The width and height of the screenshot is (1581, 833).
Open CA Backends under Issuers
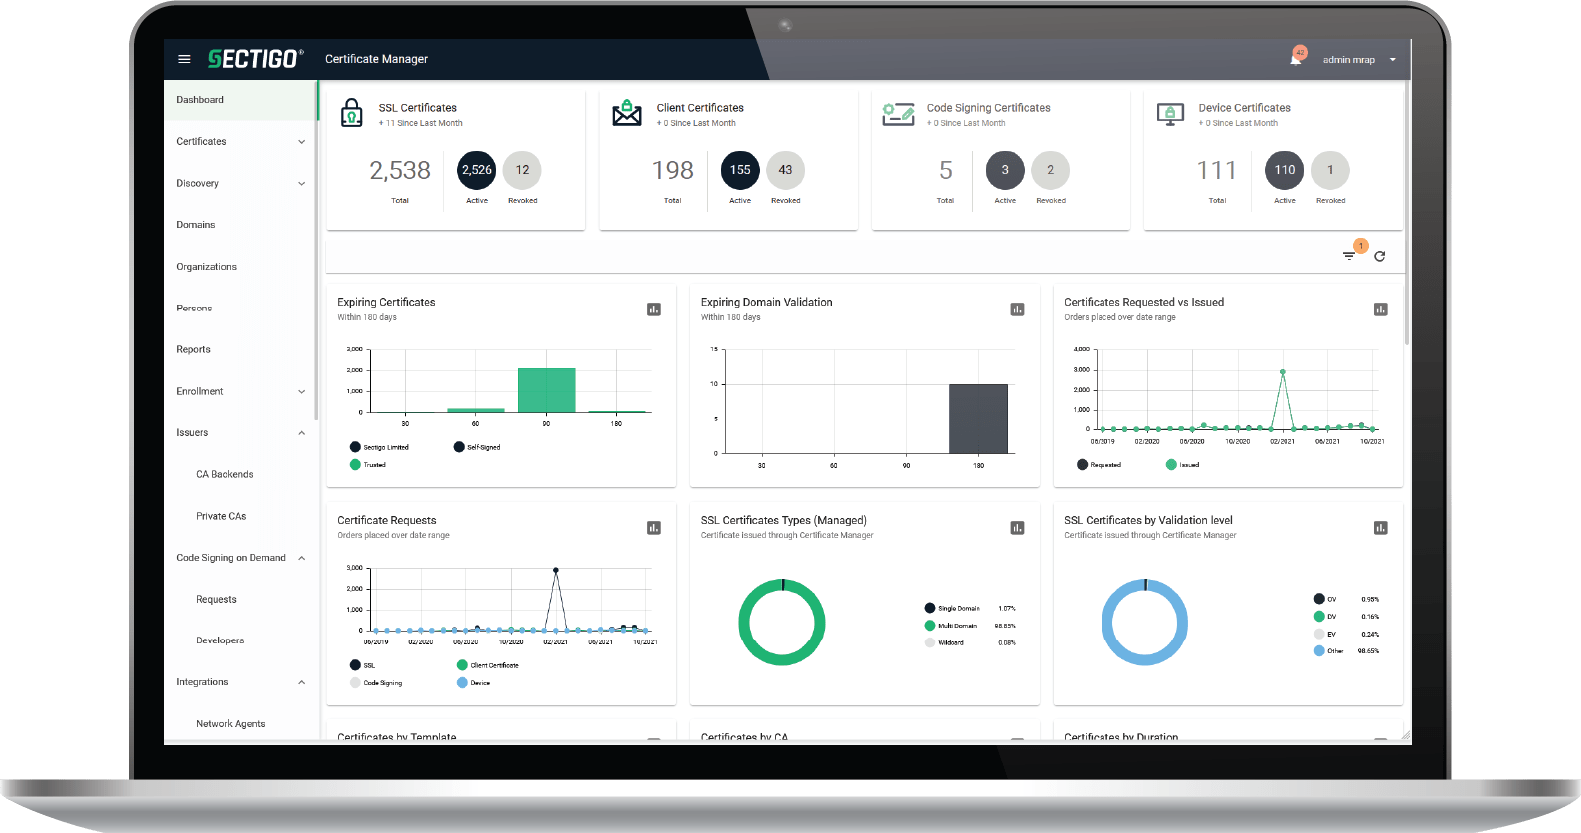click(225, 475)
